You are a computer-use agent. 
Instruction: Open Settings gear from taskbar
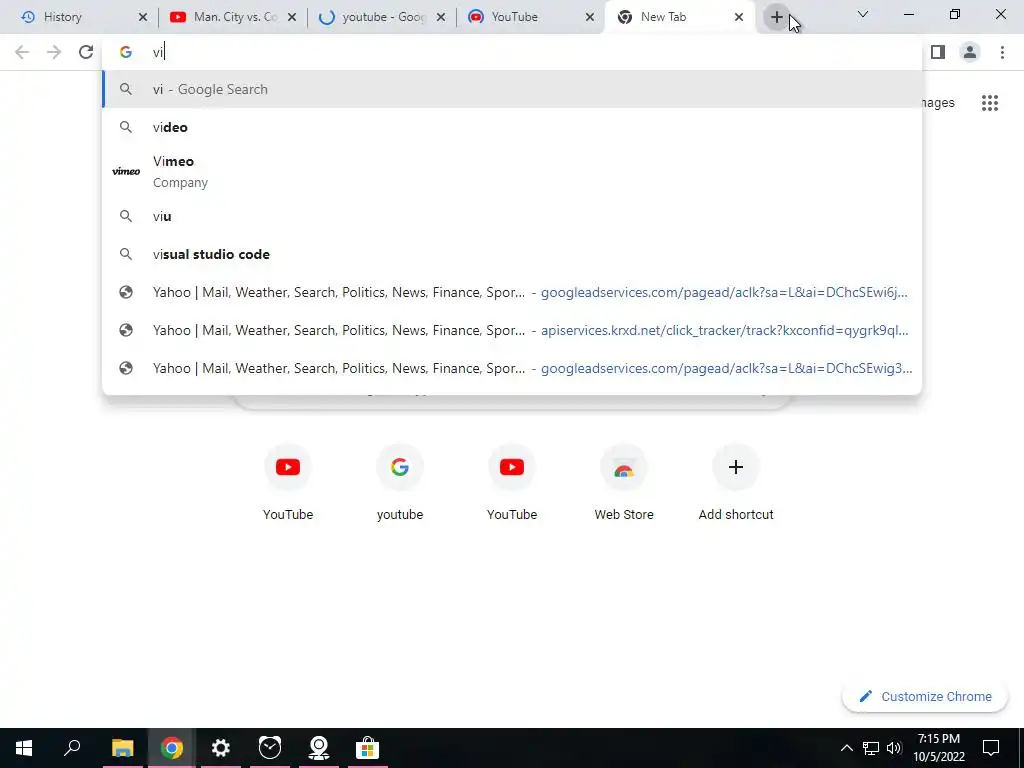(x=221, y=748)
